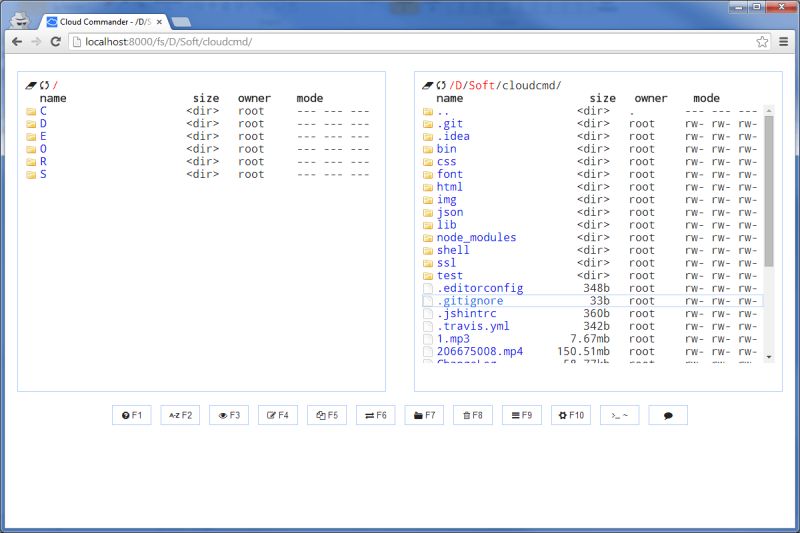Click the F5 copy button

[327, 415]
